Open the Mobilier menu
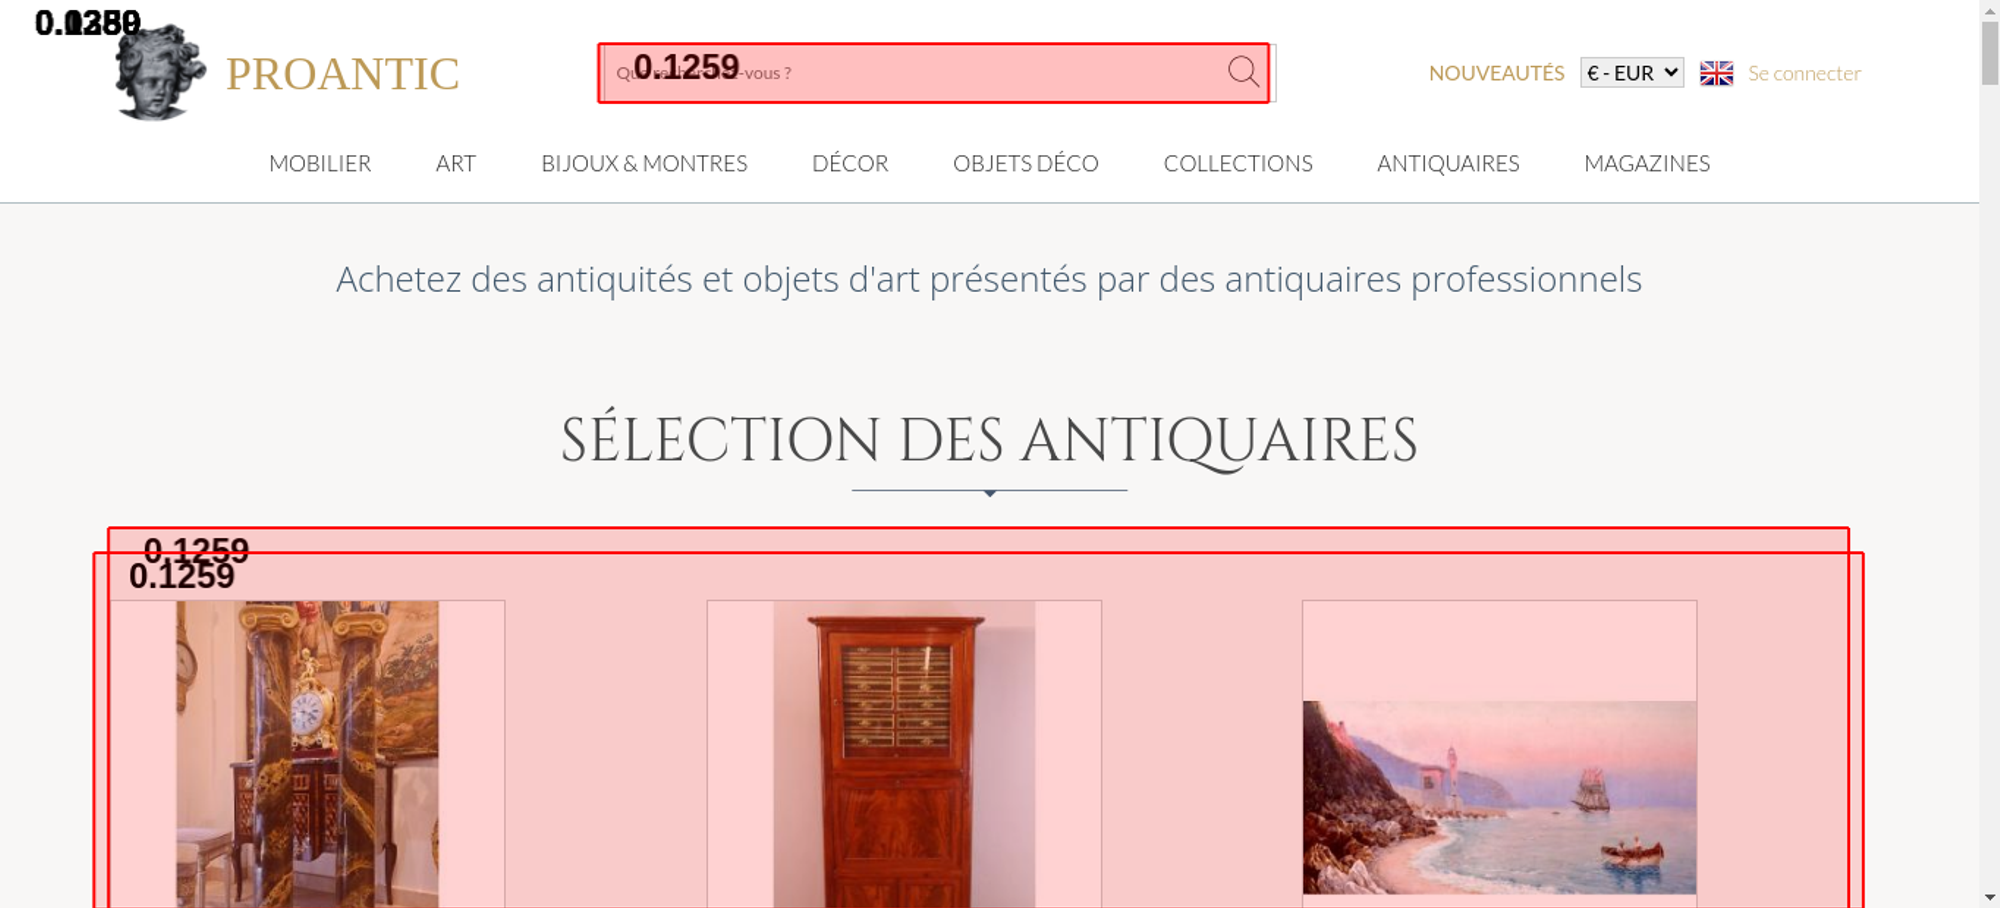This screenshot has height=908, width=2000. pos(320,163)
